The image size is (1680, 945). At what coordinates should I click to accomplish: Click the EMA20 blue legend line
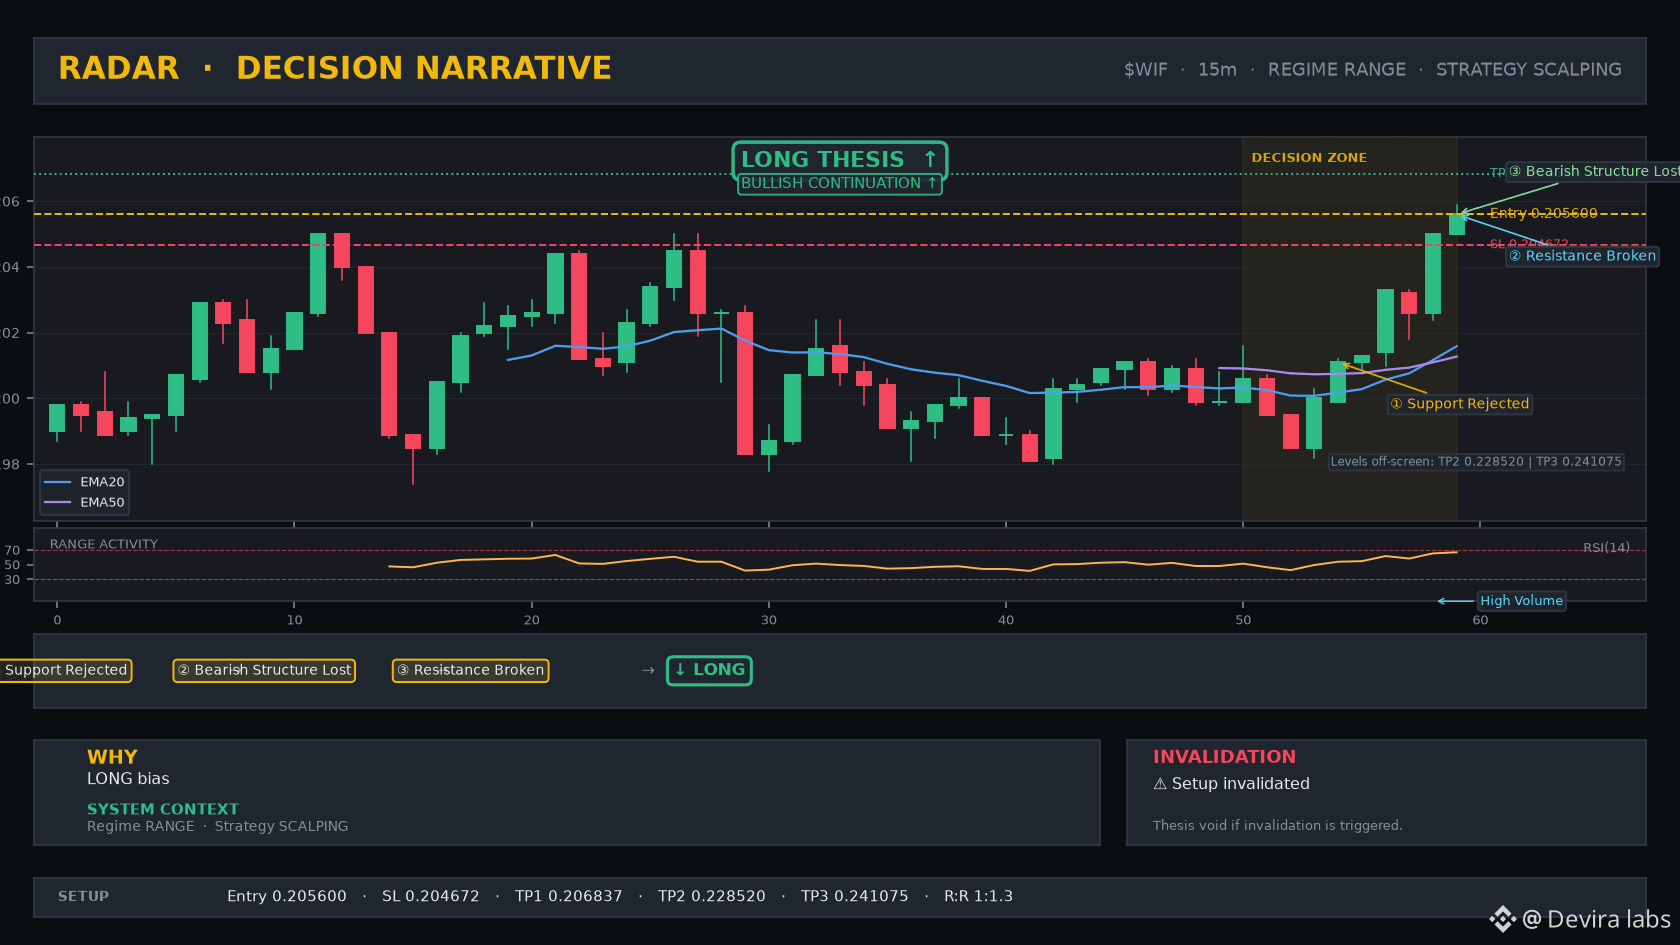[x=58, y=482]
